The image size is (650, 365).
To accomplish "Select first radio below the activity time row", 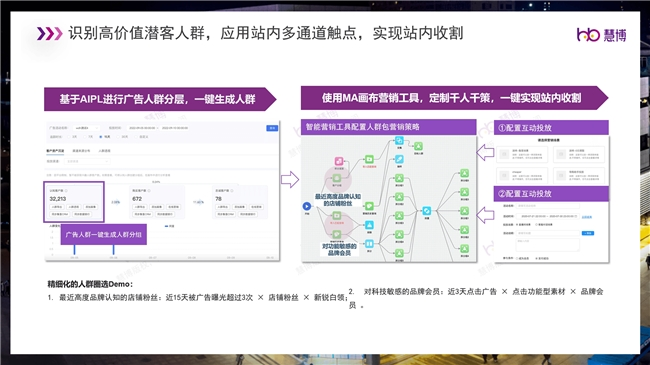I will tap(517, 224).
